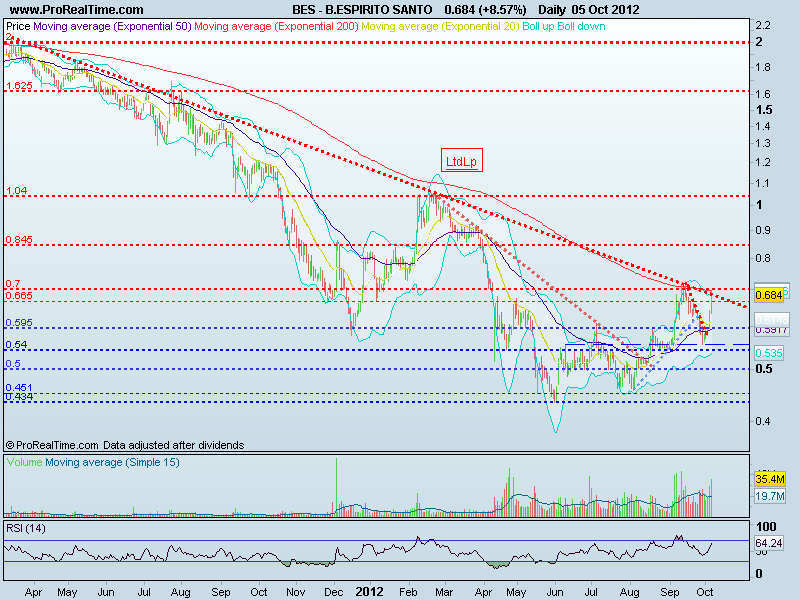Click the 2.2 tick on price axis
The width and height of the screenshot is (800, 600).
click(x=763, y=26)
